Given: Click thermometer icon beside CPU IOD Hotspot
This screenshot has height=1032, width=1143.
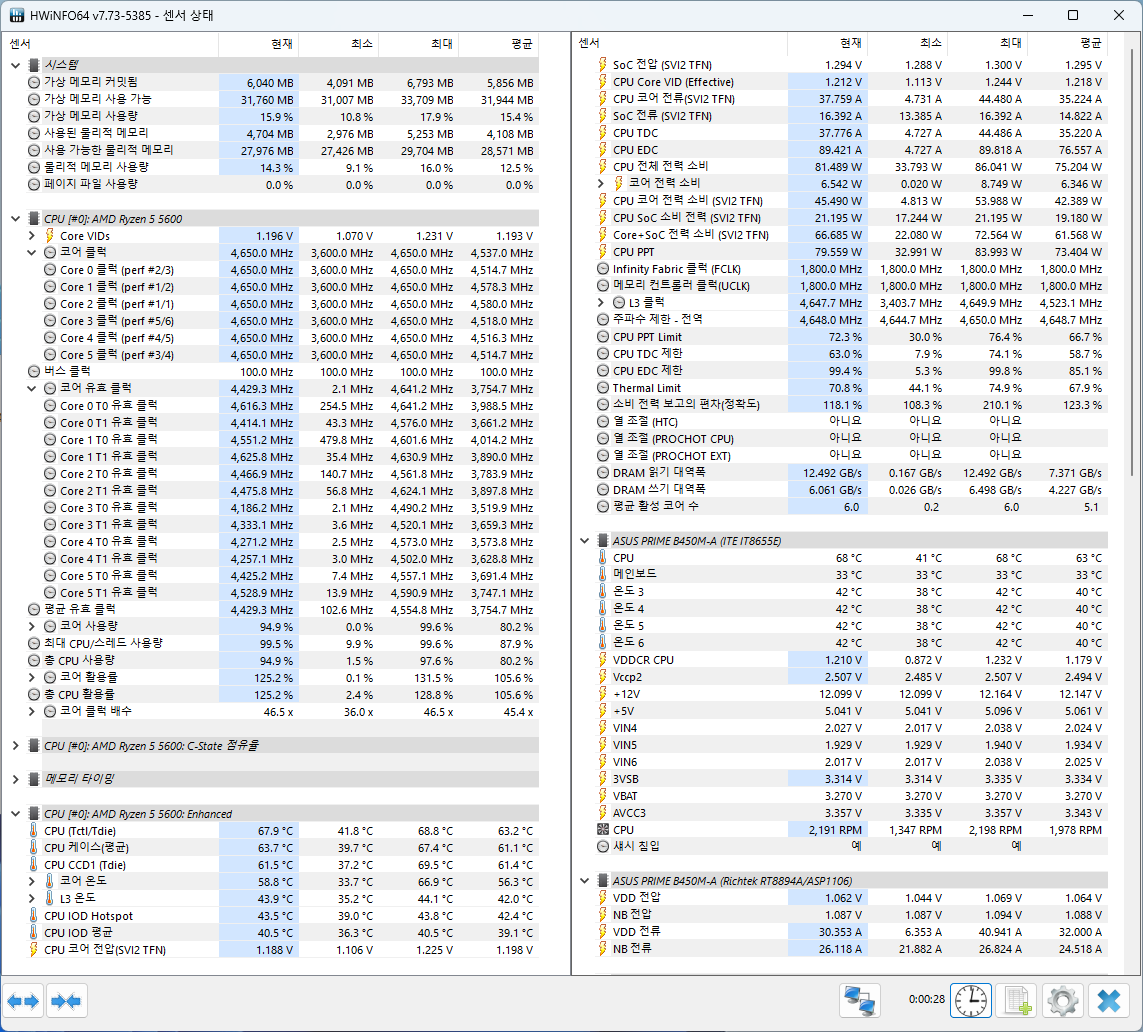Looking at the screenshot, I should (x=34, y=915).
